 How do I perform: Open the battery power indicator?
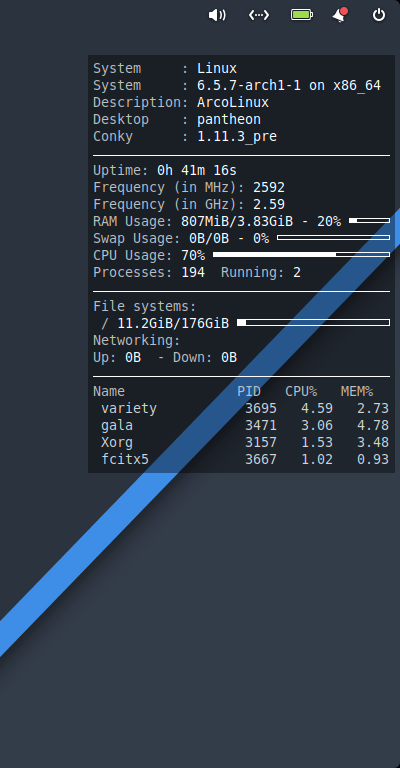point(302,15)
